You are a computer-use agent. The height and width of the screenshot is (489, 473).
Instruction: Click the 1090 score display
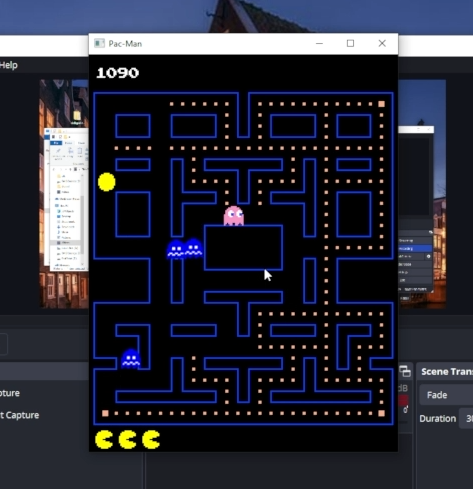[x=117, y=73]
